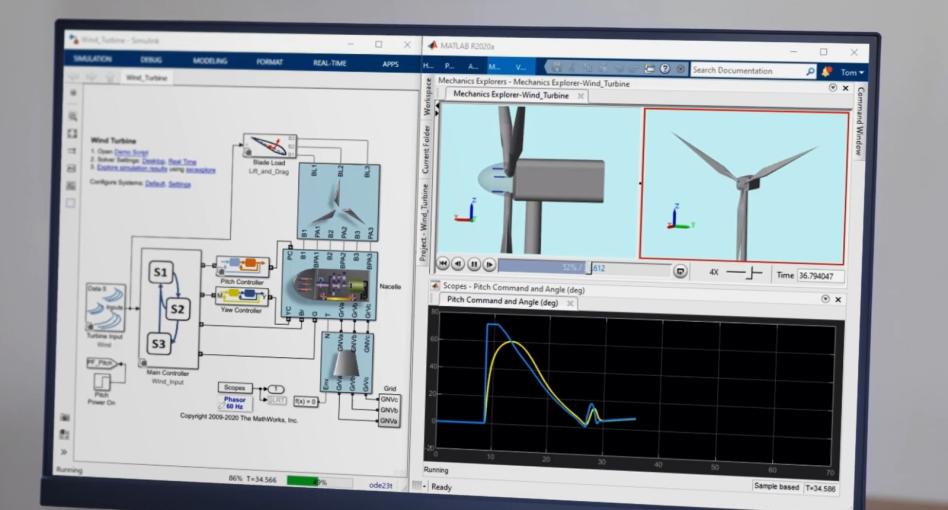Pause the Mechanics Explorer animation
This screenshot has width=948, height=510.
(x=473, y=265)
